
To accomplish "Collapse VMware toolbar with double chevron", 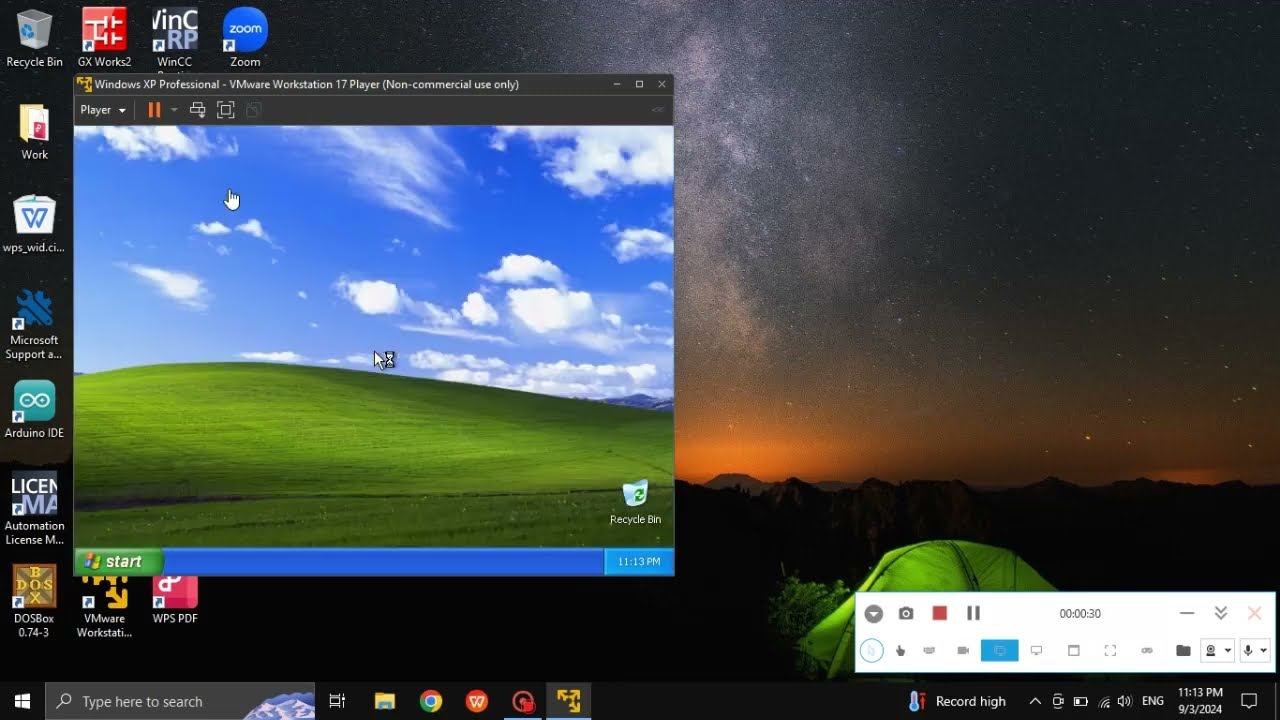I will point(658,110).
